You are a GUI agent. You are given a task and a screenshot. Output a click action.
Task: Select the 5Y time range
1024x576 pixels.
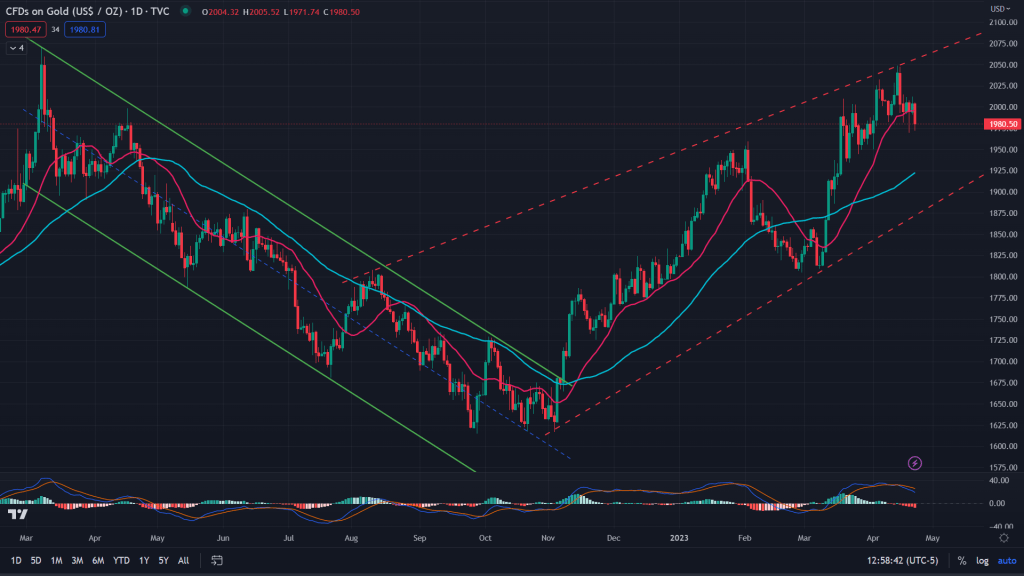click(x=164, y=561)
